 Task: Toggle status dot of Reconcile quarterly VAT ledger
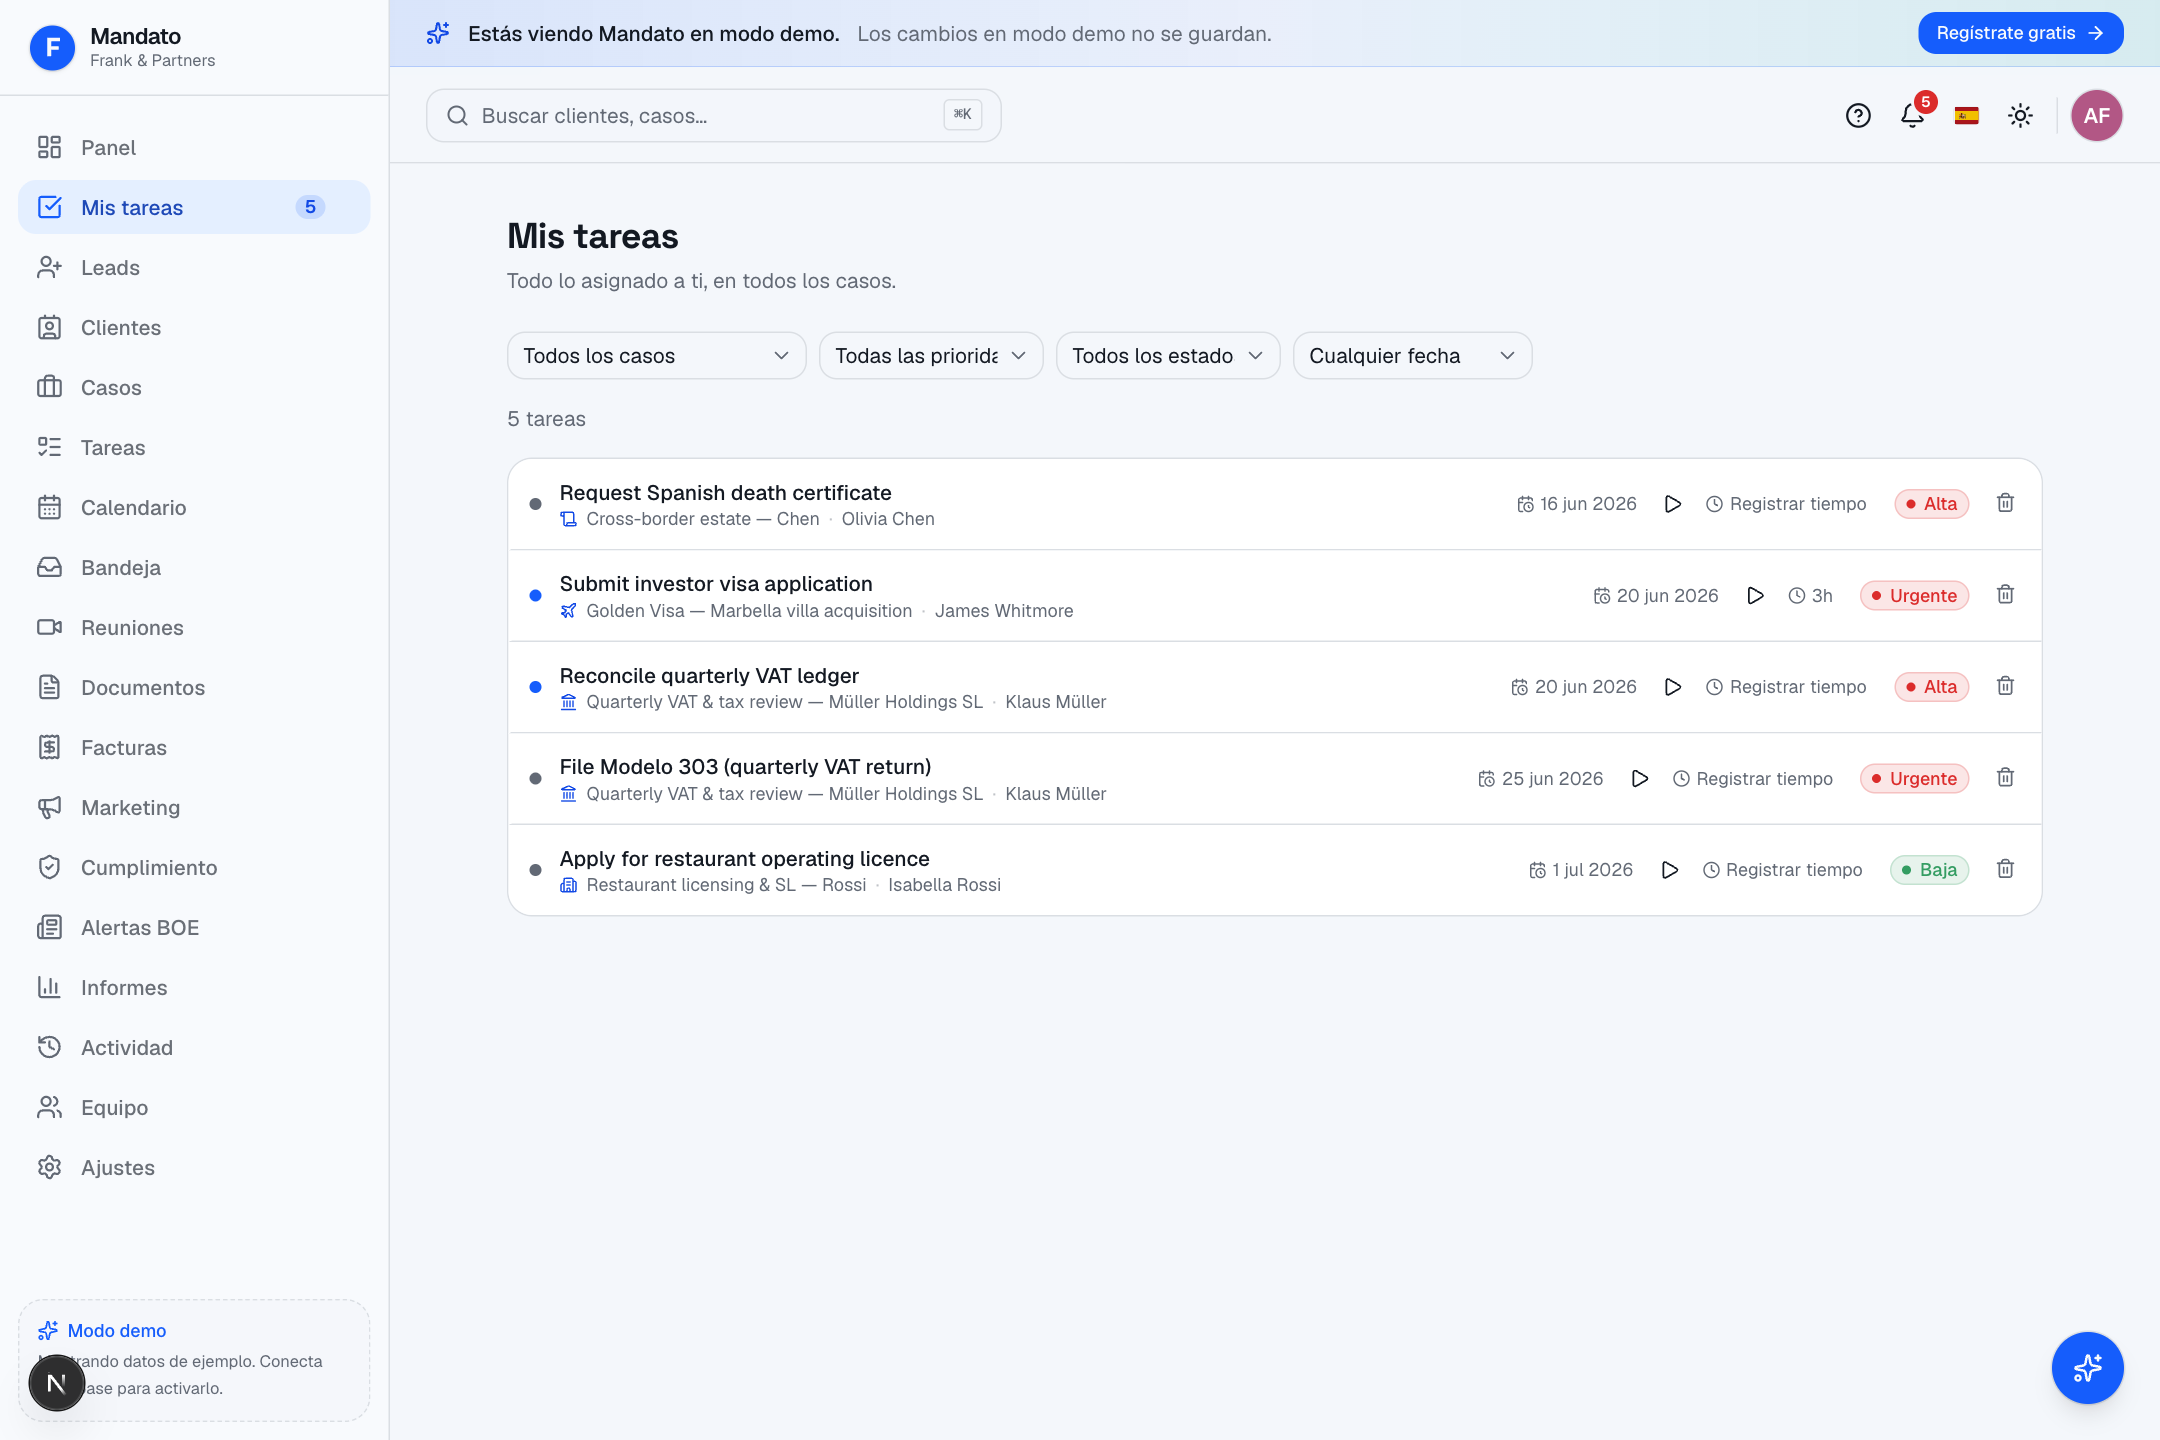[535, 687]
